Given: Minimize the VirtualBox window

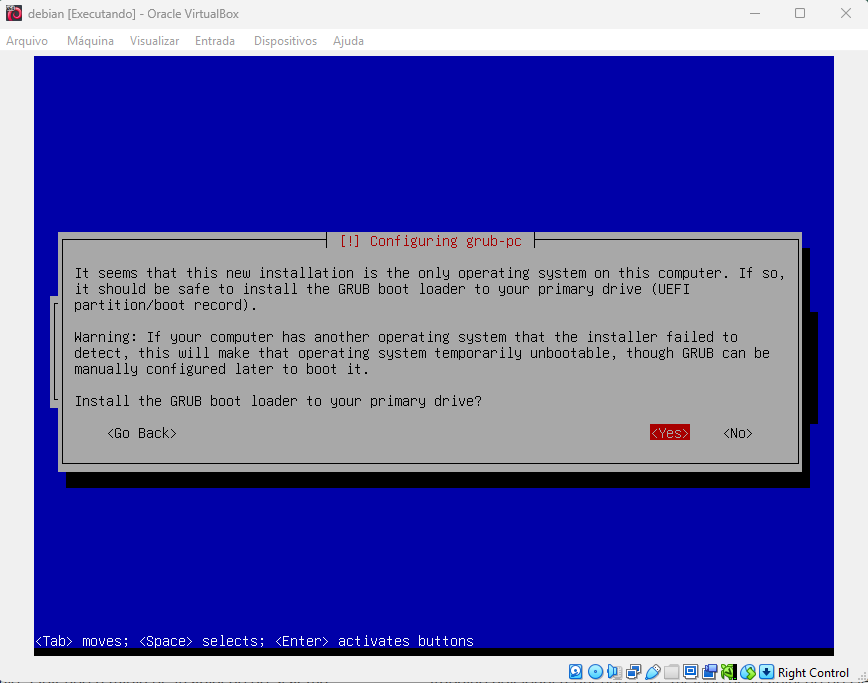Looking at the screenshot, I should pyautogui.click(x=755, y=13).
